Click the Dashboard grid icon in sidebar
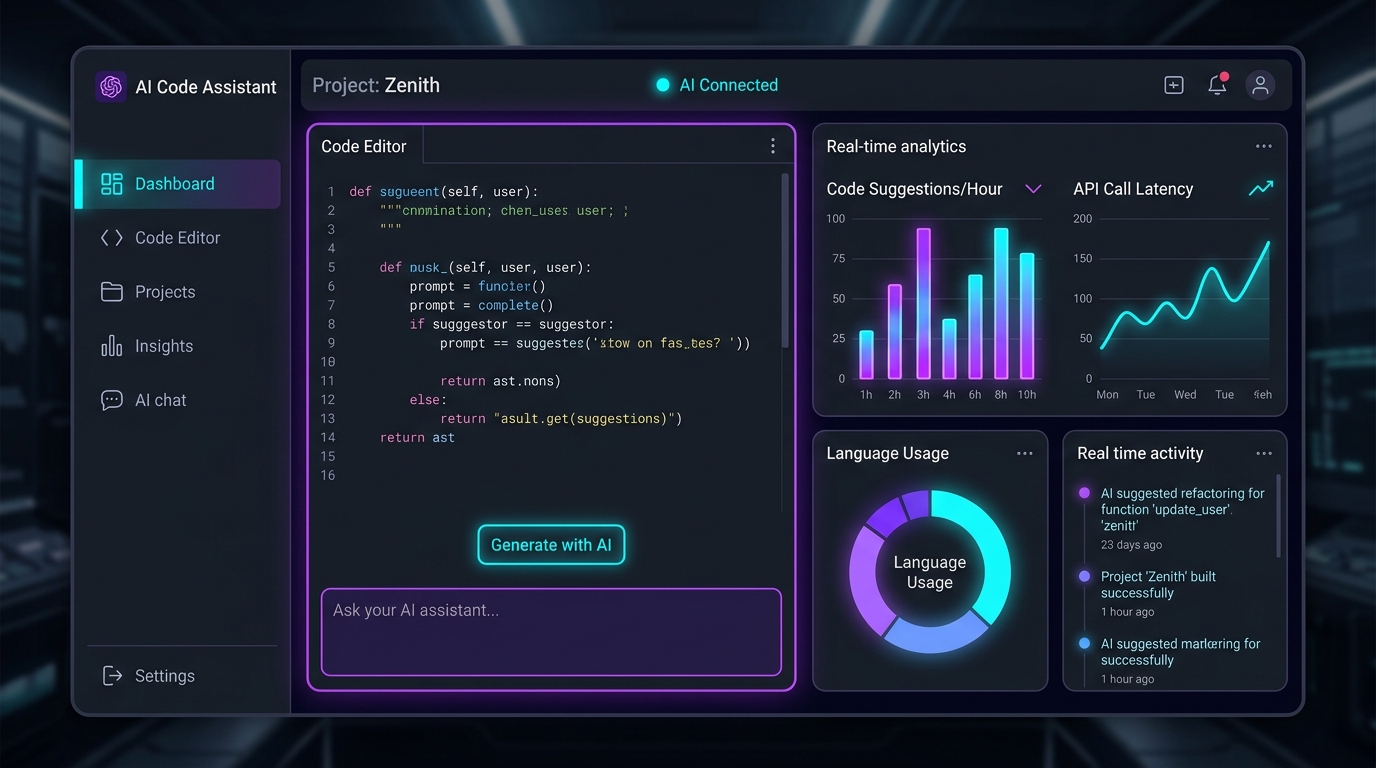 coord(112,184)
